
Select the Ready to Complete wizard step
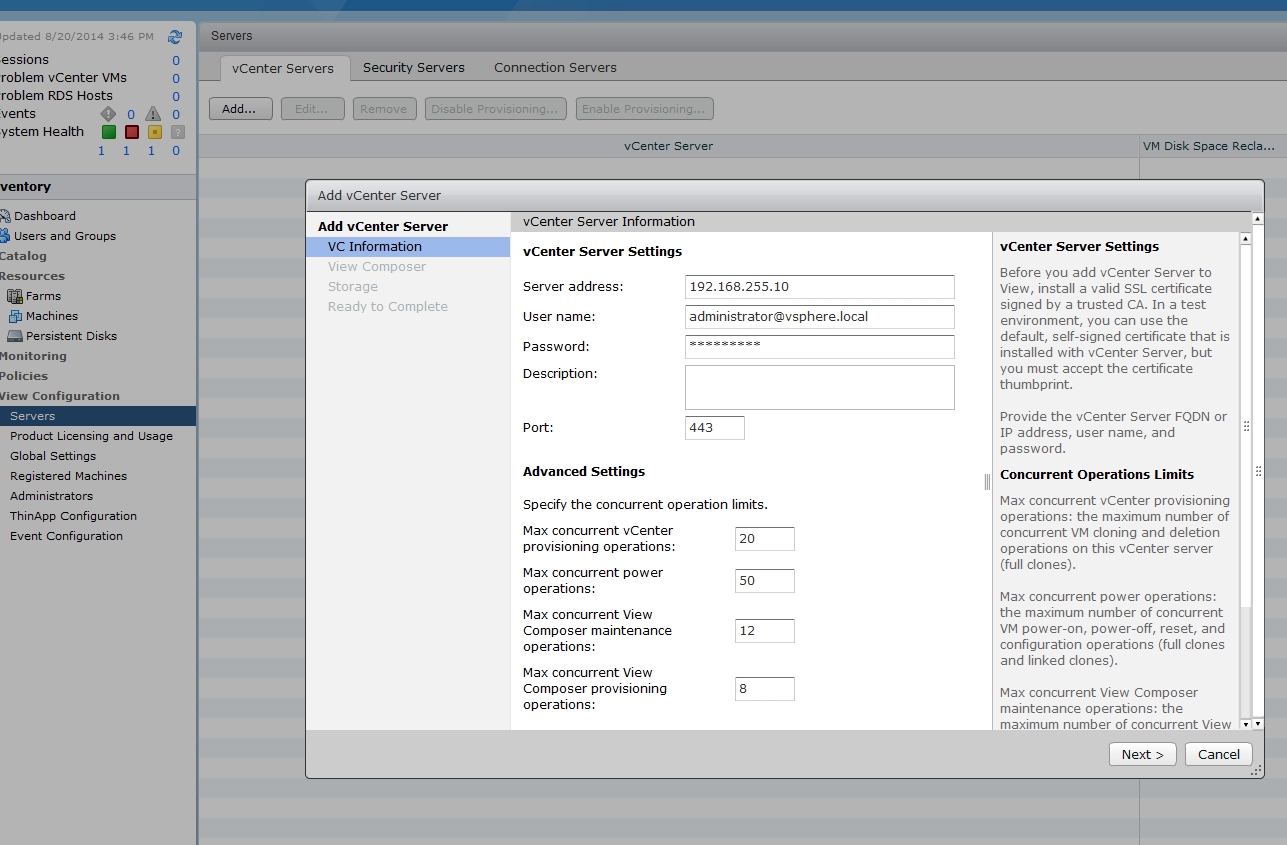(x=387, y=307)
